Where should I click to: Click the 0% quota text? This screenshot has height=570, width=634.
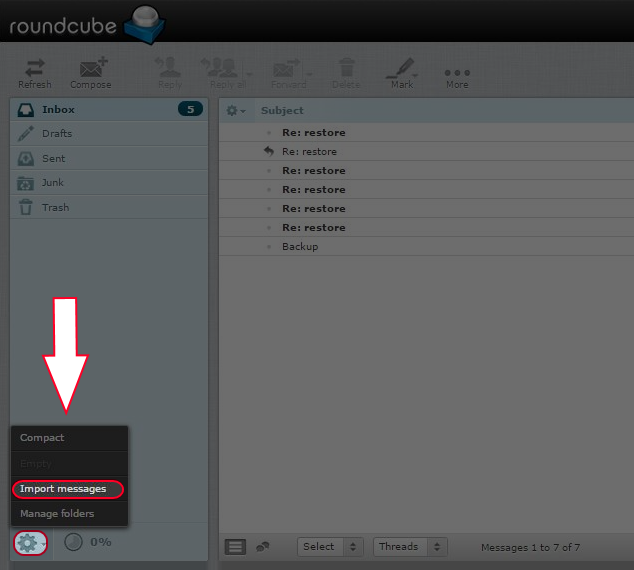click(101, 542)
